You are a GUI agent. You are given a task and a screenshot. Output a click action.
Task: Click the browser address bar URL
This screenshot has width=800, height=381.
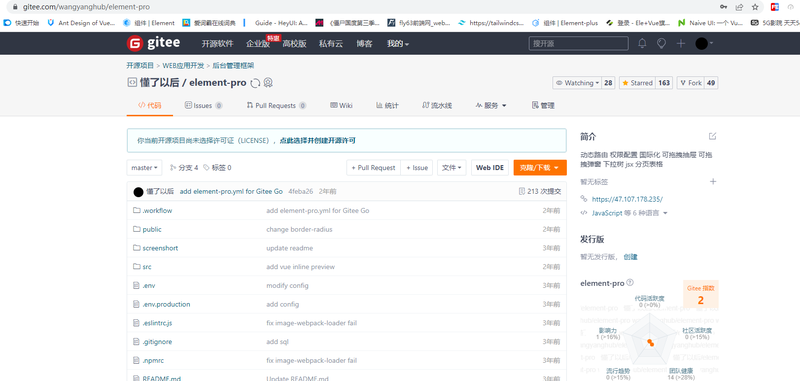point(86,7)
